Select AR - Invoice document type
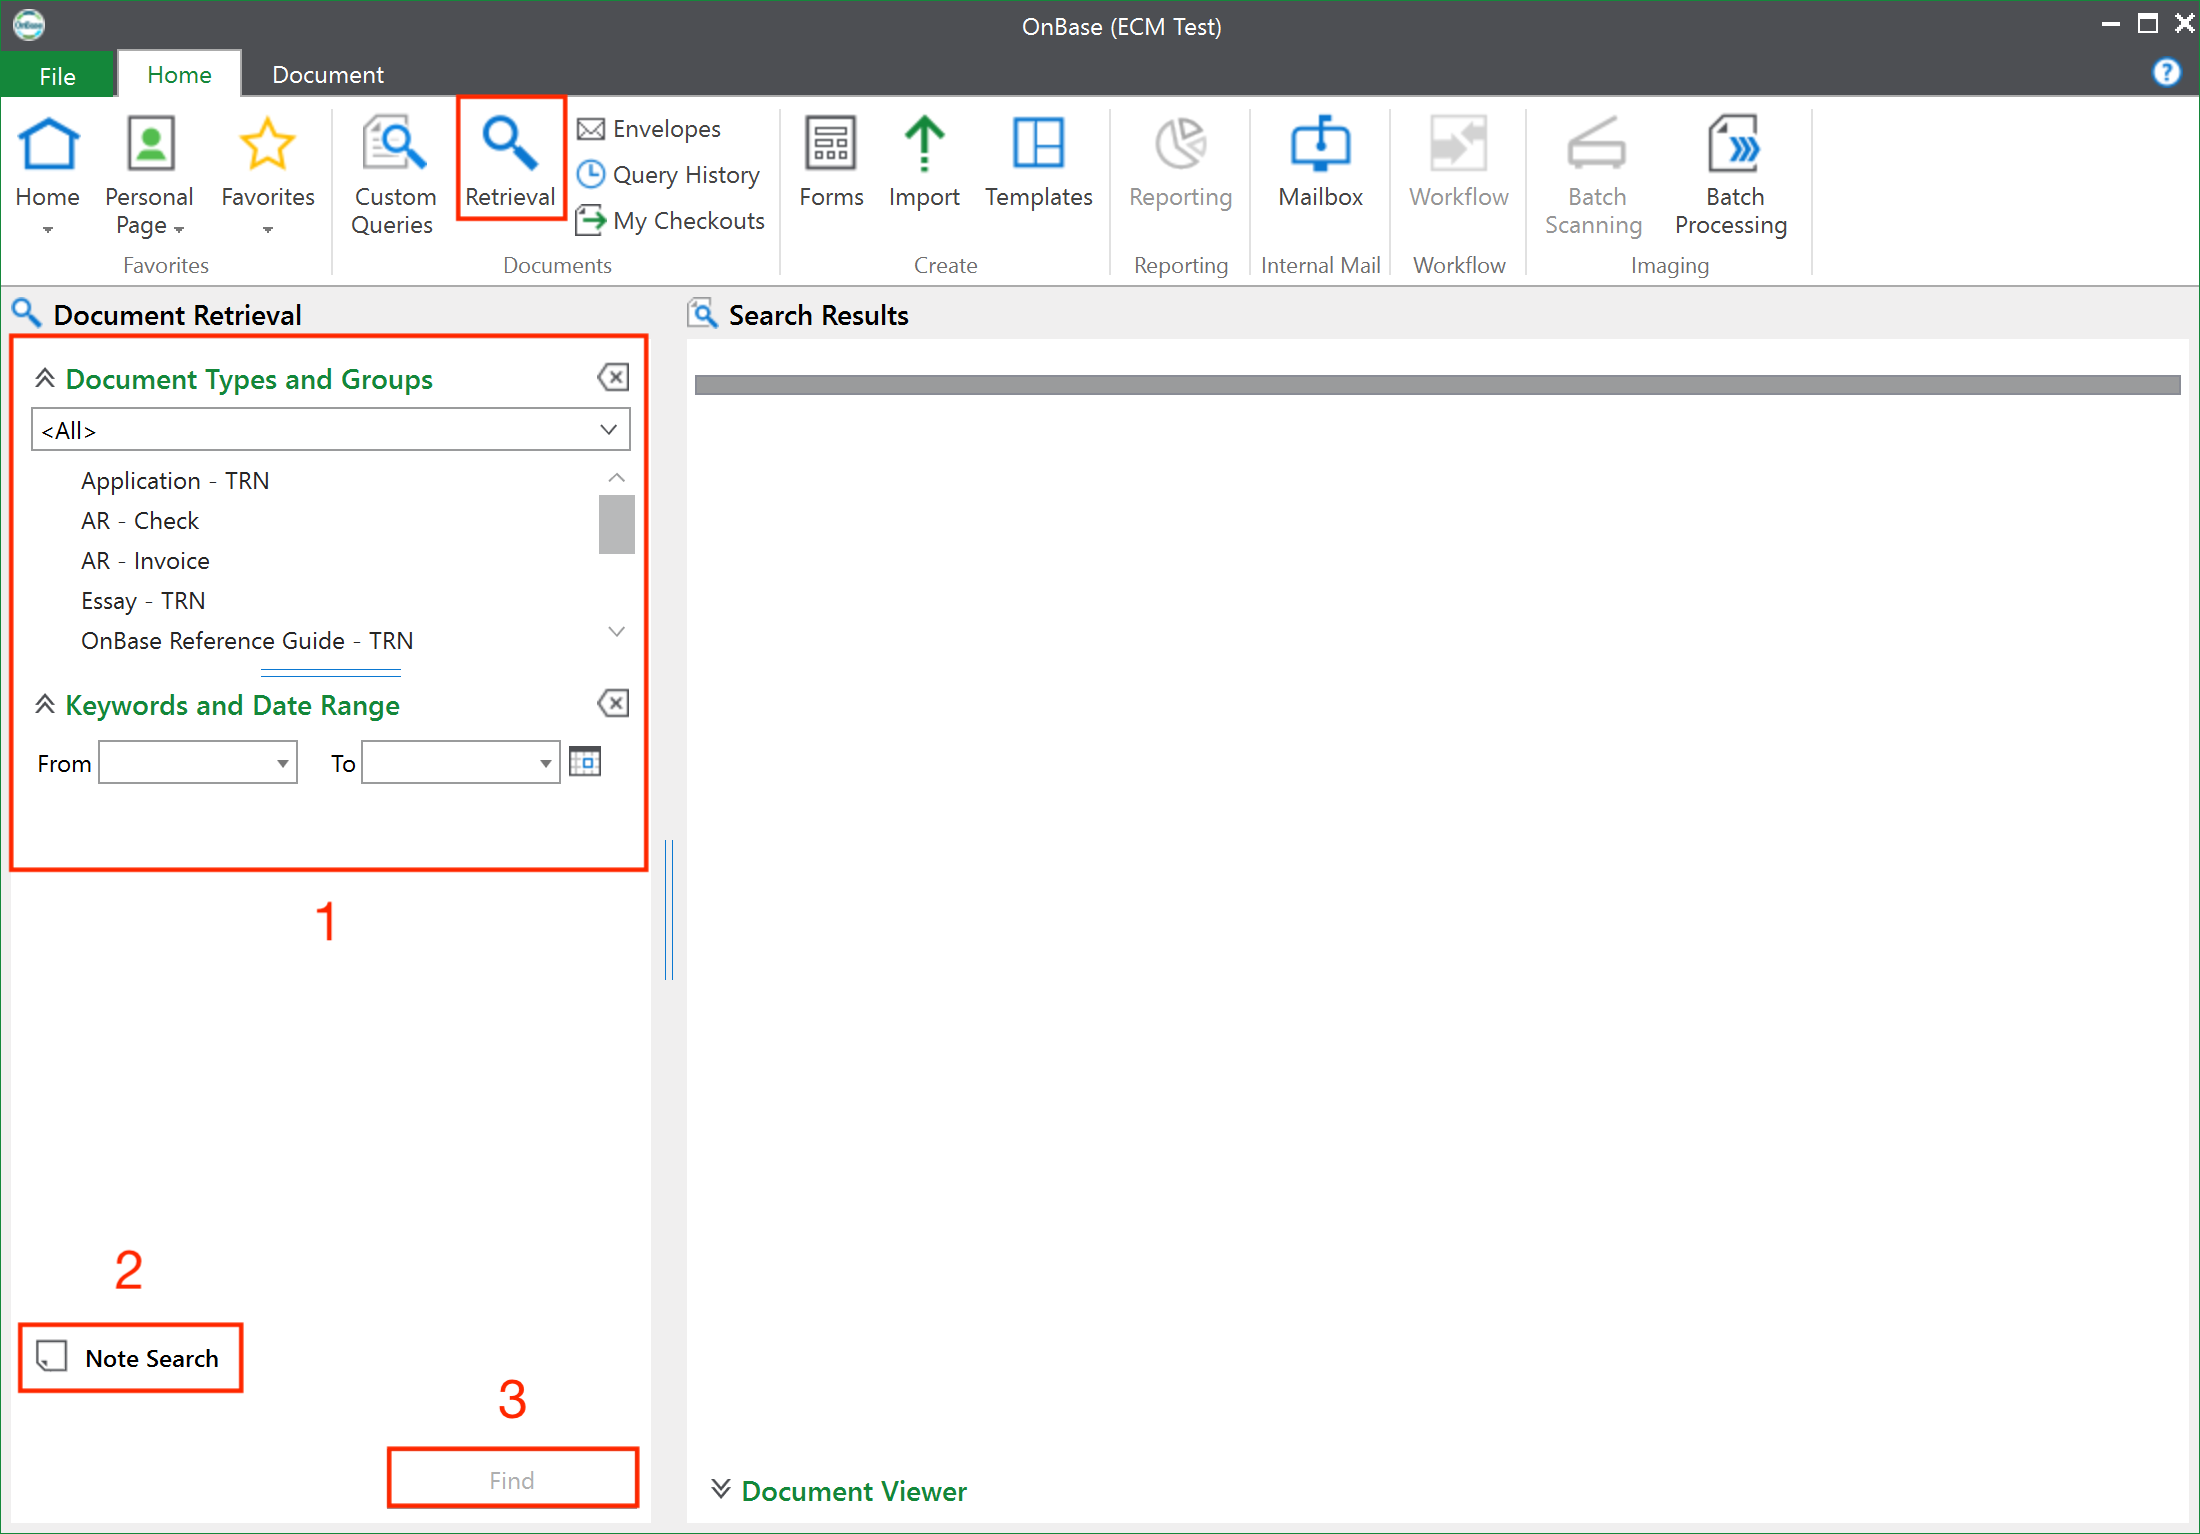2200x1534 pixels. coord(145,561)
